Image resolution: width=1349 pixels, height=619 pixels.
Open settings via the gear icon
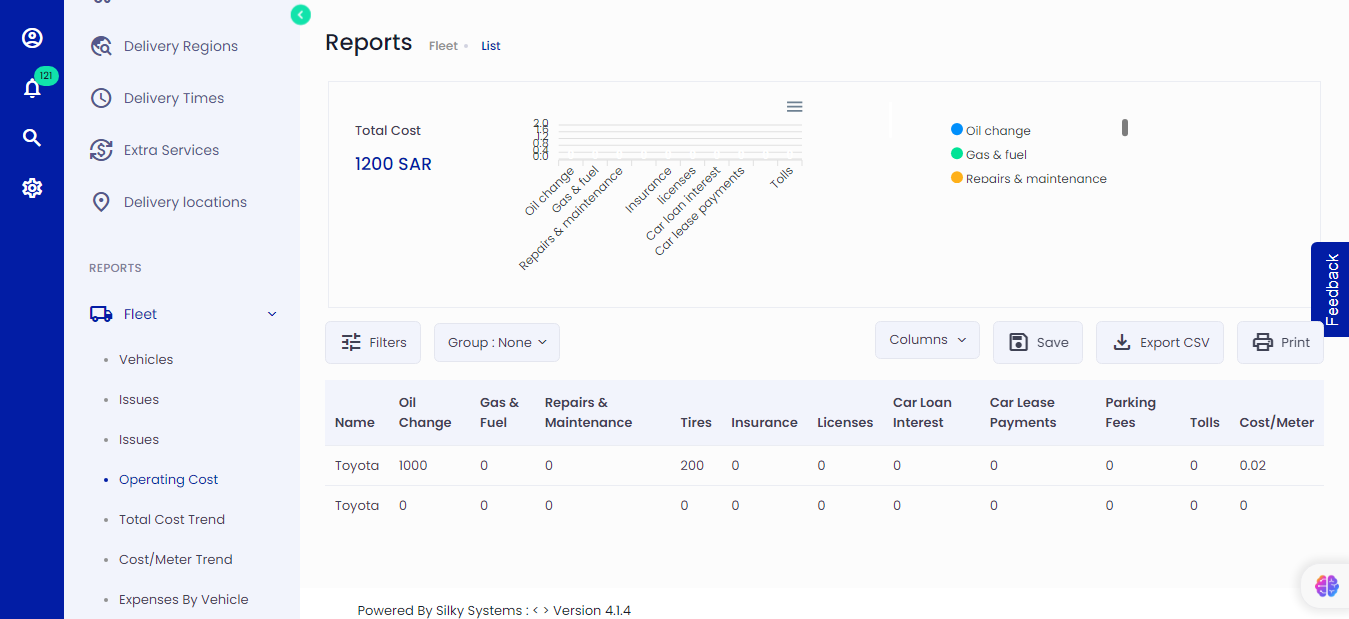tap(32, 187)
